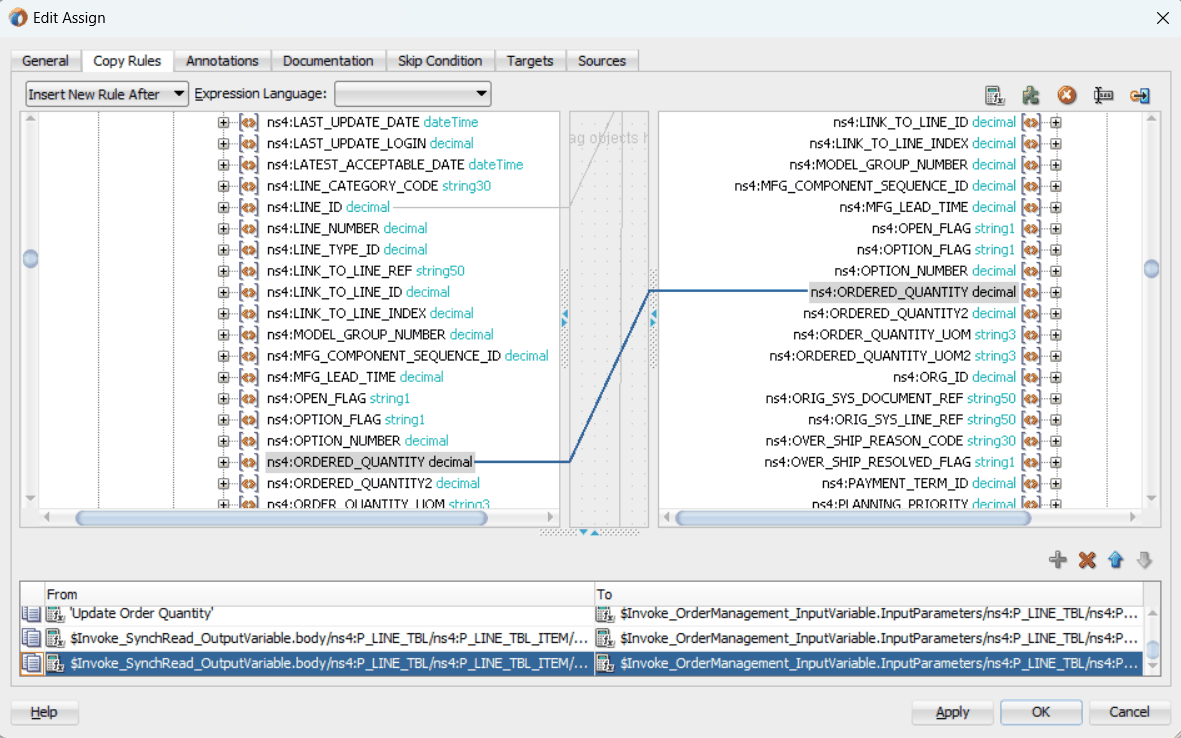The height and width of the screenshot is (738, 1181).
Task: Open the Annotations tab
Action: click(222, 61)
